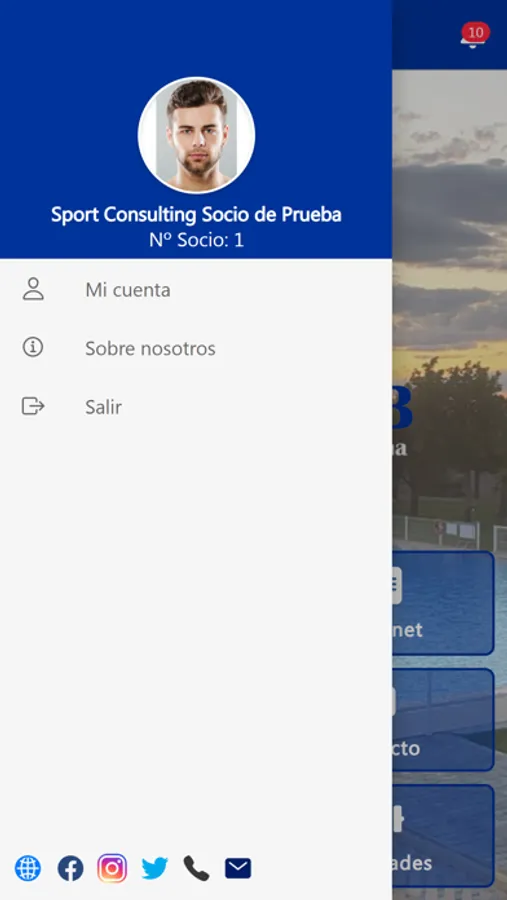Screen dimensions: 507x900
Task: Choose Salir to log out
Action: point(196,406)
